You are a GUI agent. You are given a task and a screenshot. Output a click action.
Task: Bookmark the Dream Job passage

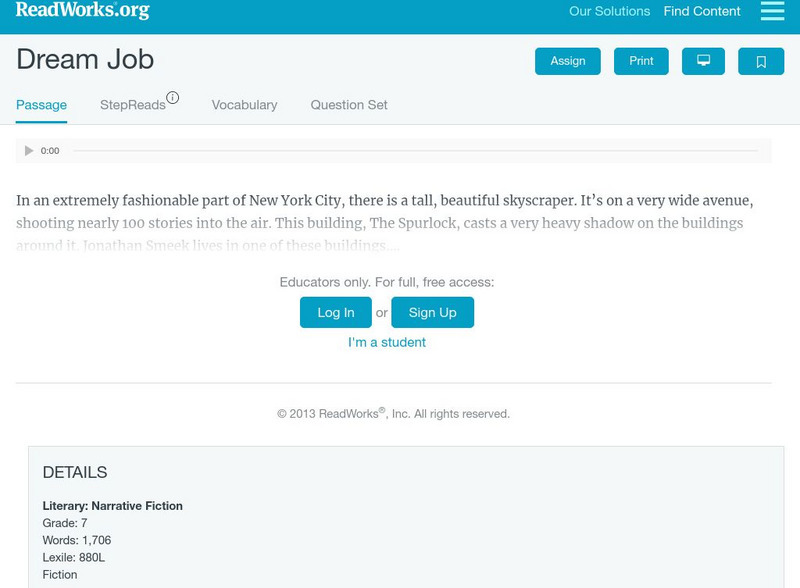761,60
